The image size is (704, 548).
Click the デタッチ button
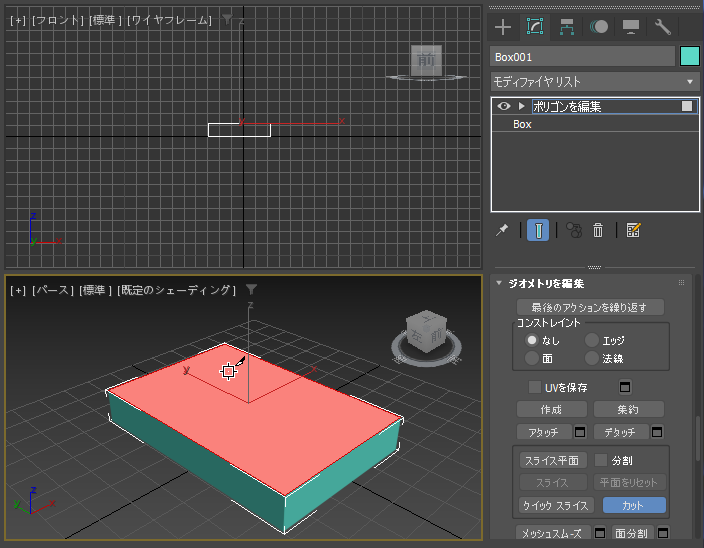[621, 432]
